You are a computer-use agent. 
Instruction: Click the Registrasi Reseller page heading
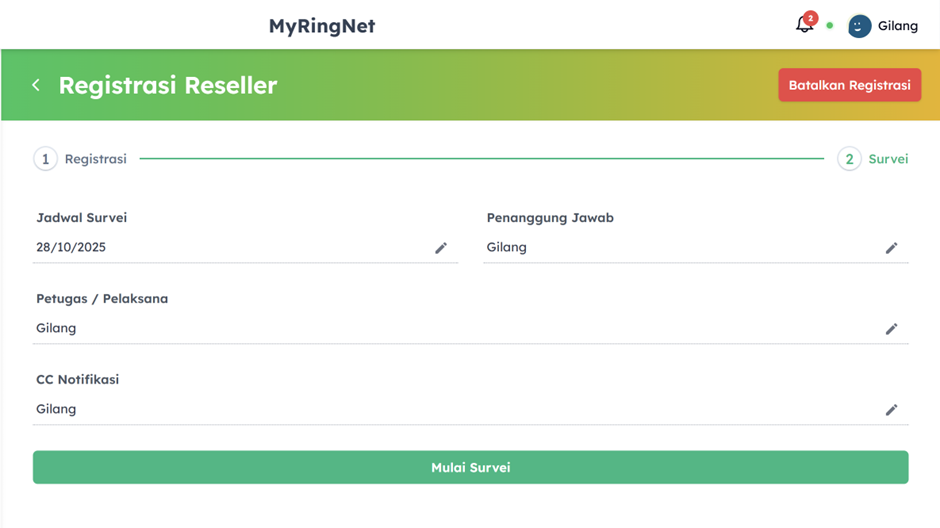(168, 85)
